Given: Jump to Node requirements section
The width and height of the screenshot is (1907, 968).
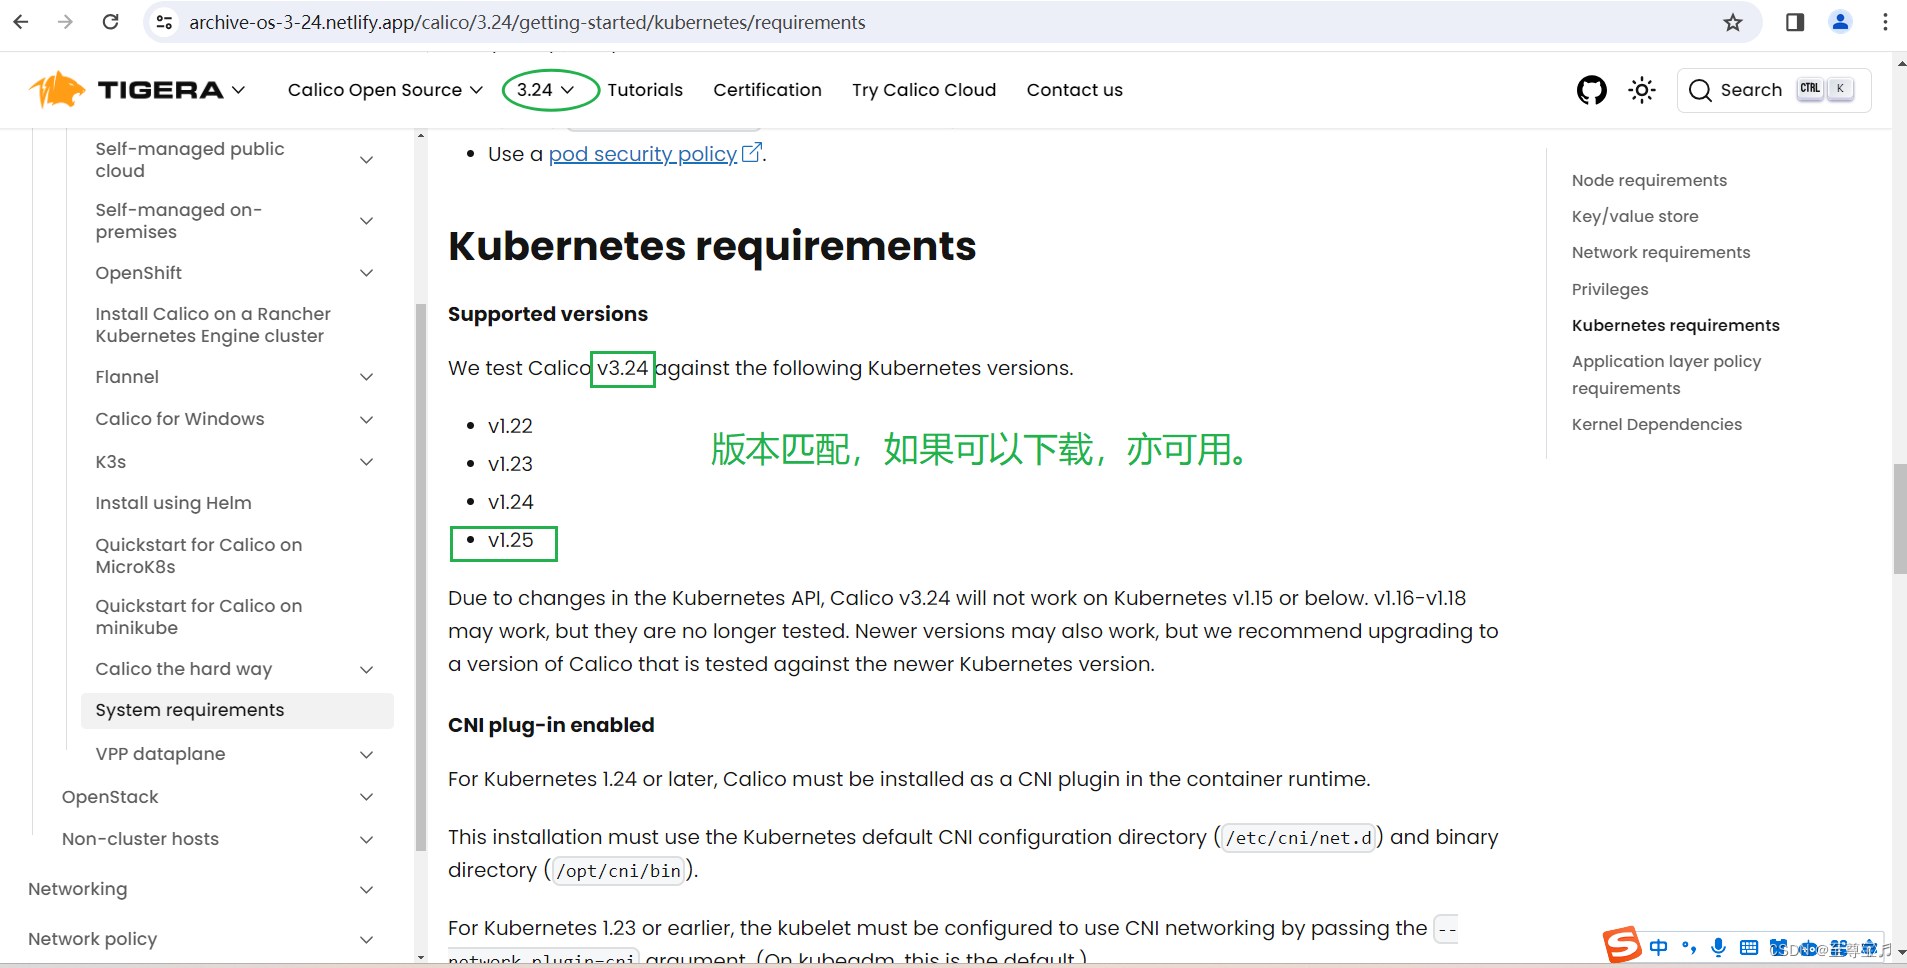Looking at the screenshot, I should click(1649, 180).
